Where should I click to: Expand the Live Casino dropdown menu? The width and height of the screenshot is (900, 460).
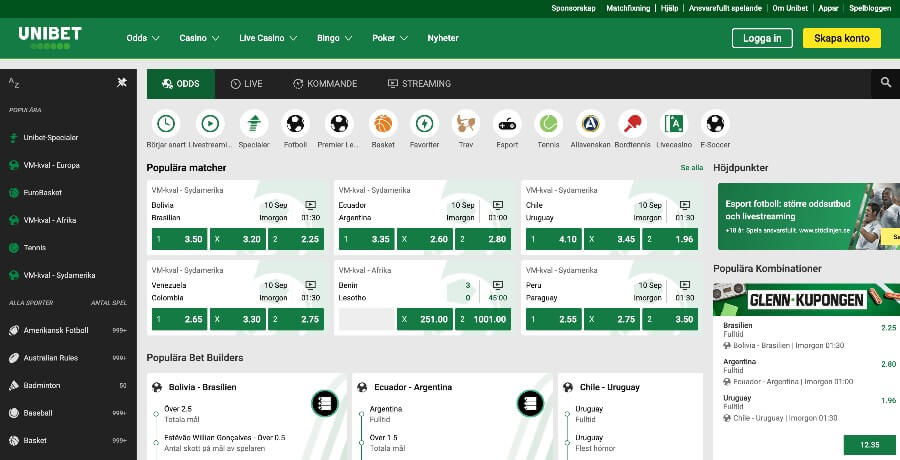click(x=268, y=38)
